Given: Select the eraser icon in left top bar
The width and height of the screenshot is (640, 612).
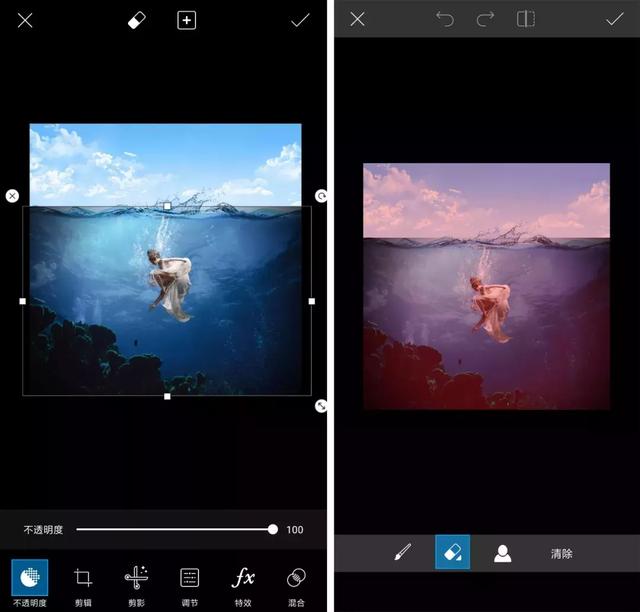Looking at the screenshot, I should click(x=137, y=20).
